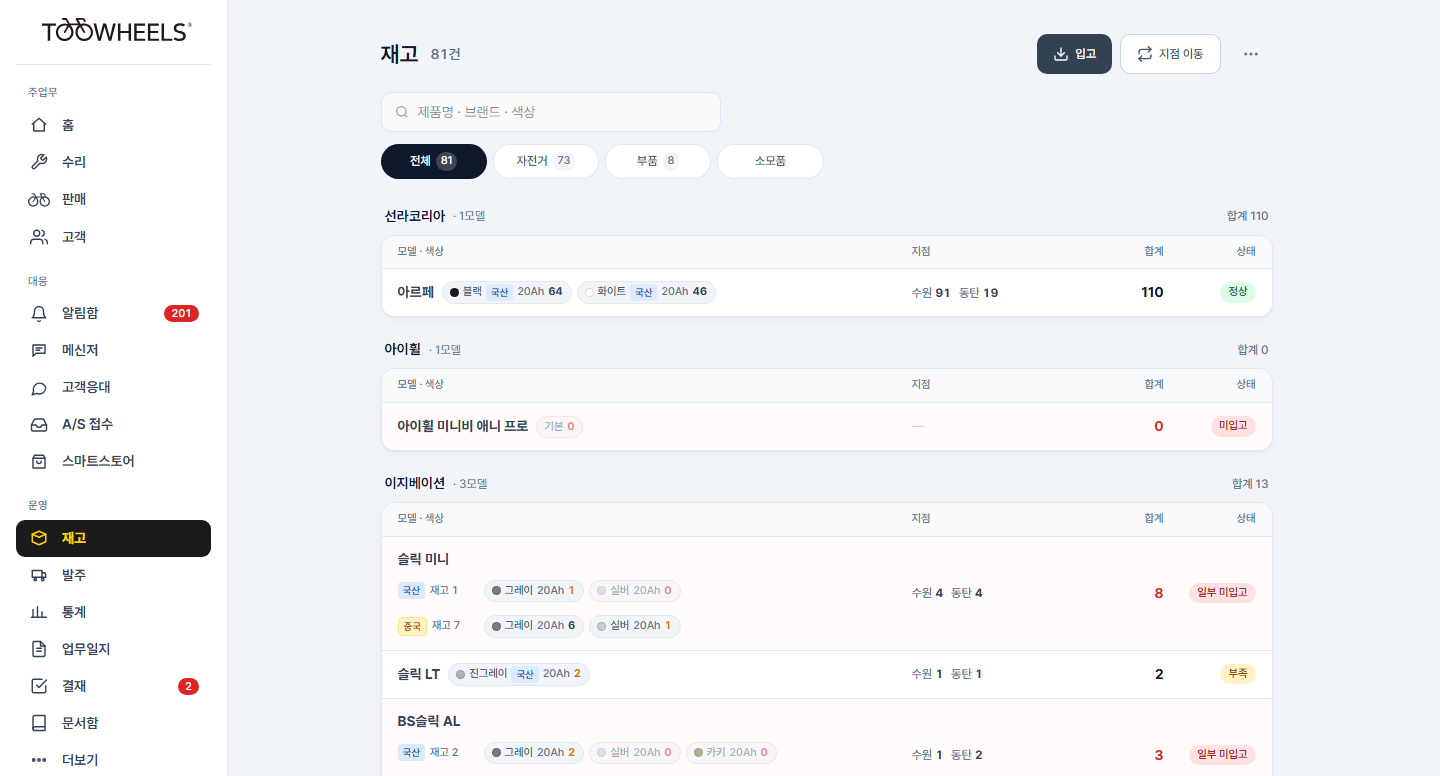Image resolution: width=1440 pixels, height=776 pixels.
Task: Click the wrench icon for 수리
Action: (x=39, y=162)
